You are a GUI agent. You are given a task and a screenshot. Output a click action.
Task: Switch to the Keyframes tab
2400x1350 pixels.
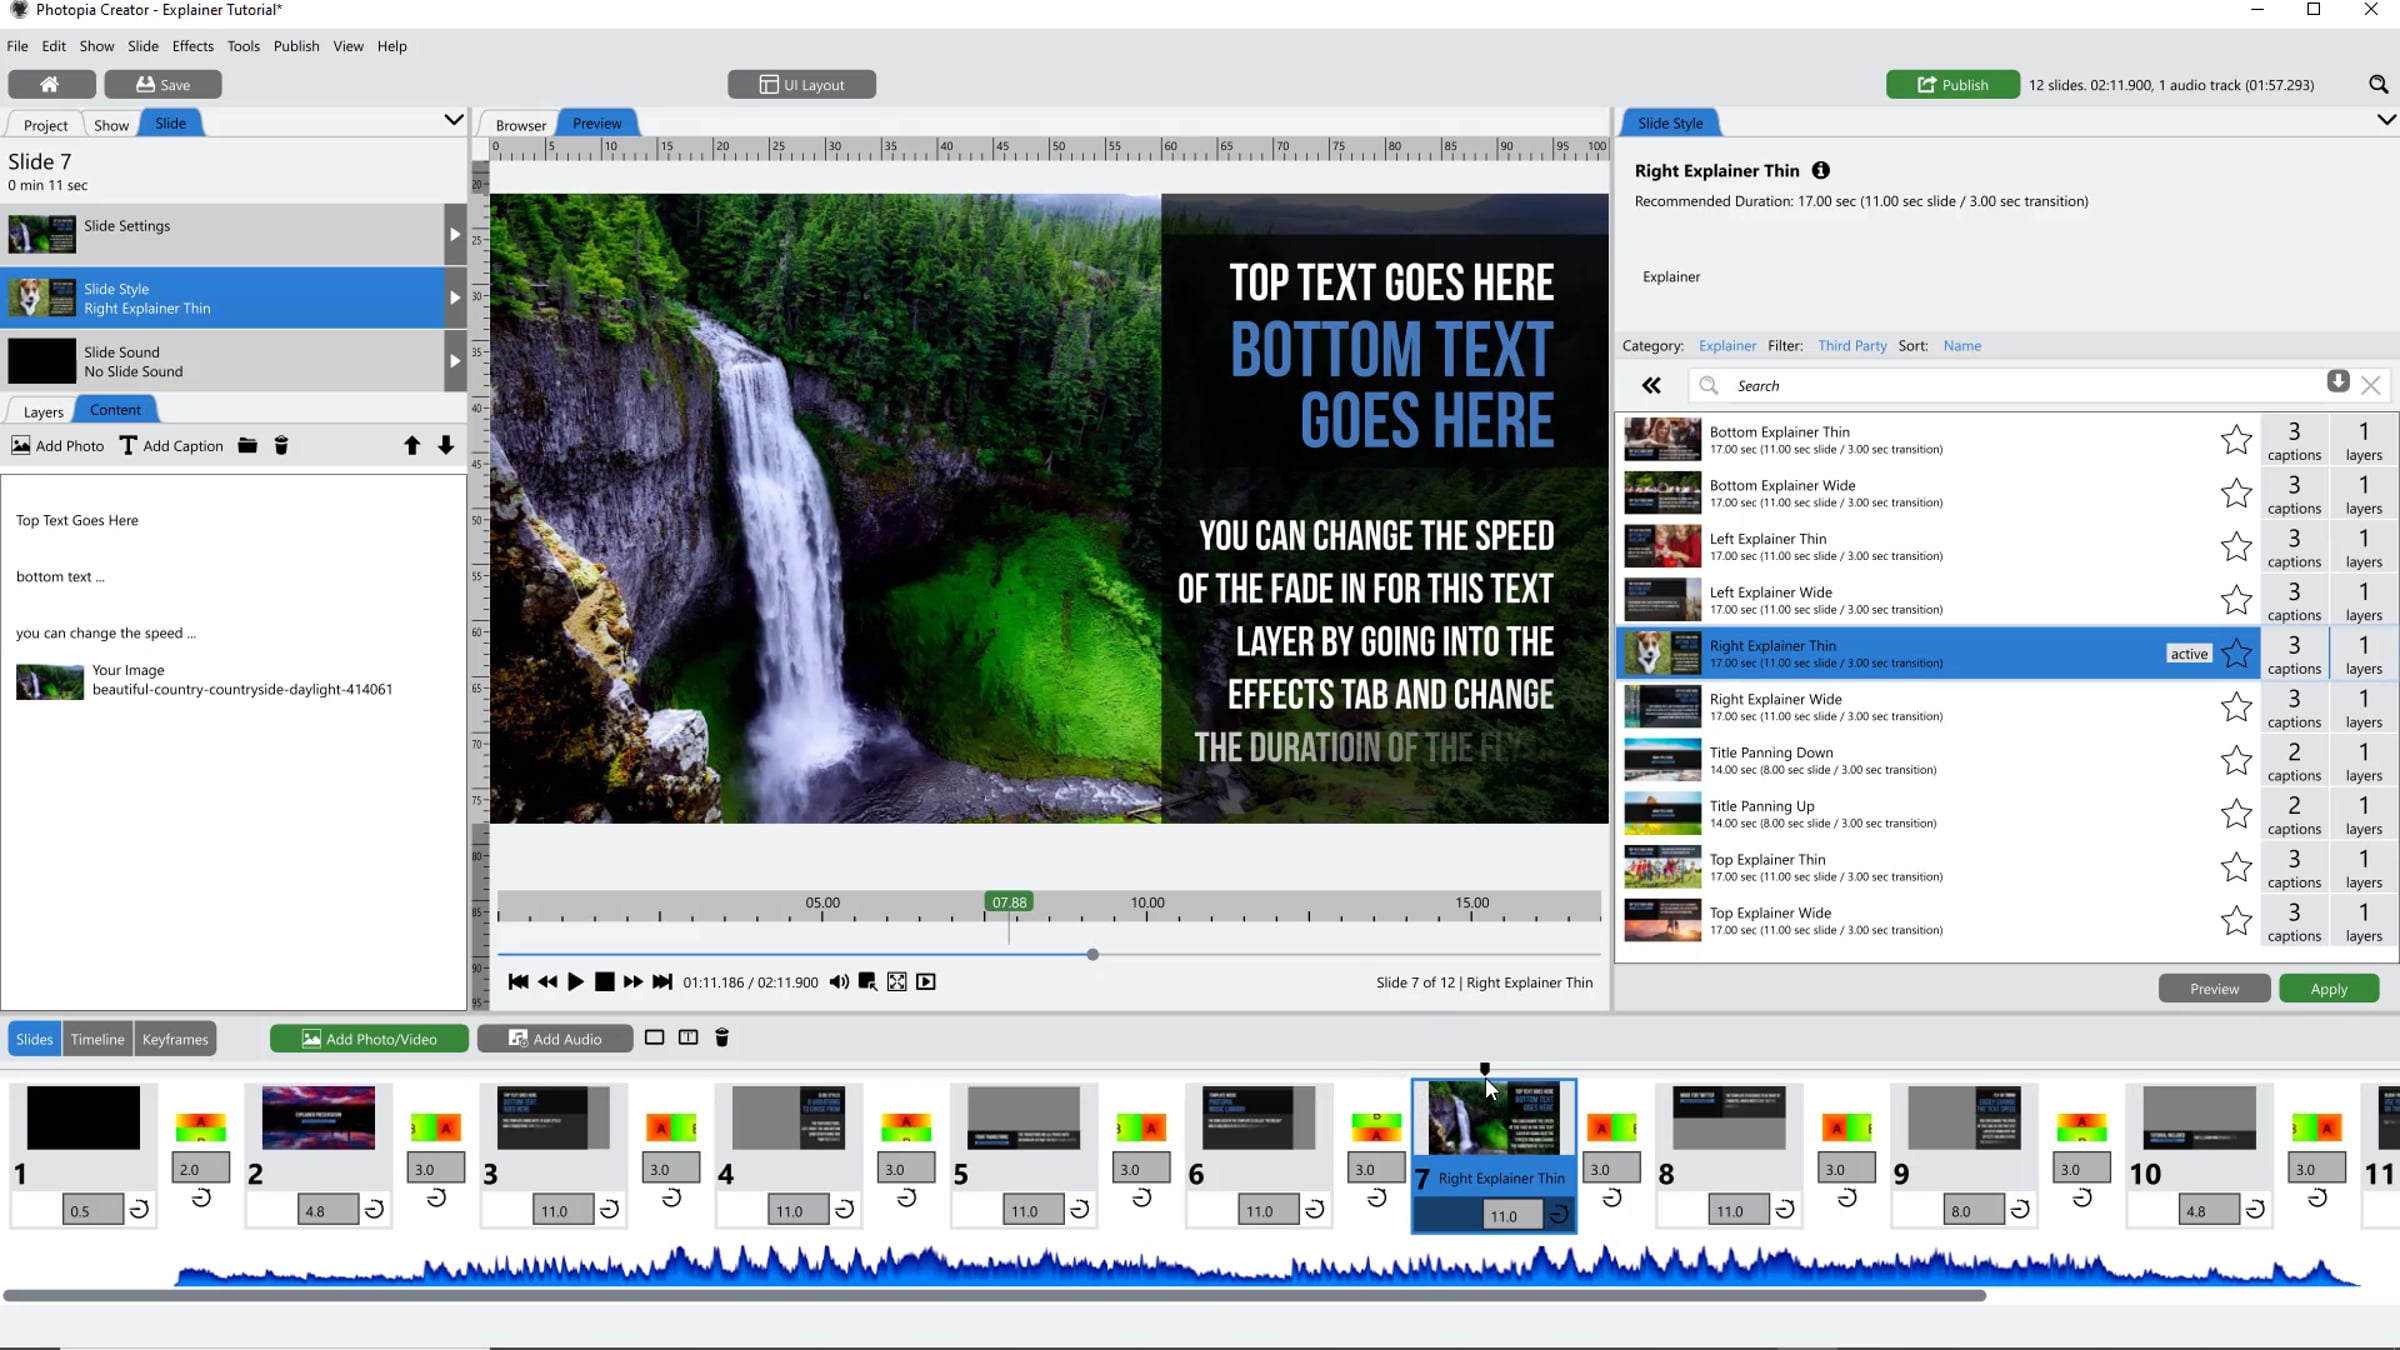point(175,1039)
